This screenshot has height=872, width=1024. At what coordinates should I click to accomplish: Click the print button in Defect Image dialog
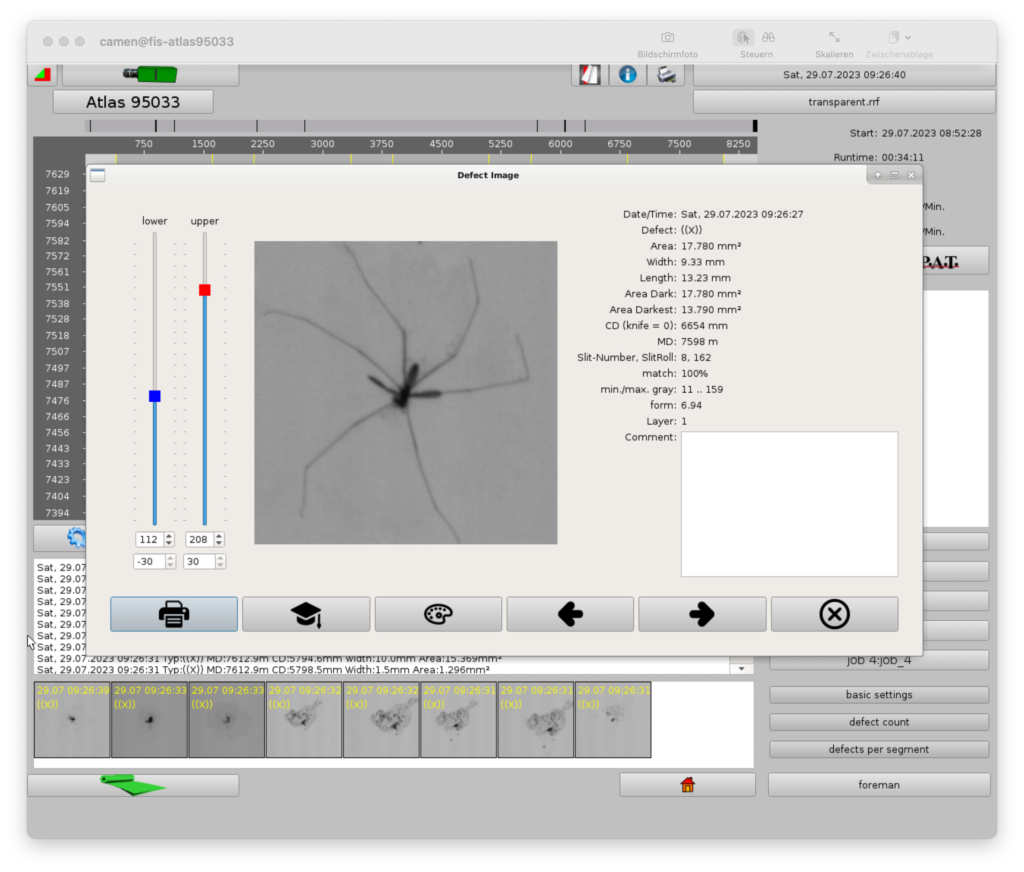pos(174,614)
